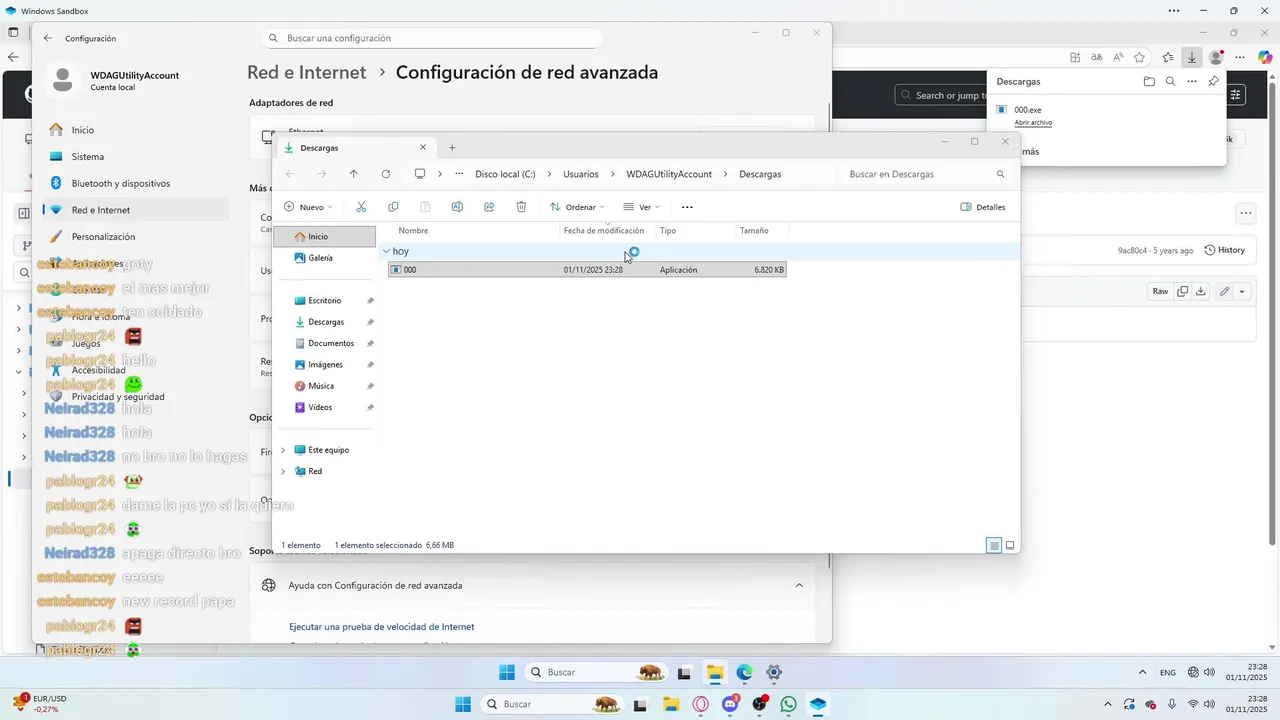The image size is (1280, 720).
Task: Open Settings gear in Sandbox taskbar
Action: tap(773, 672)
